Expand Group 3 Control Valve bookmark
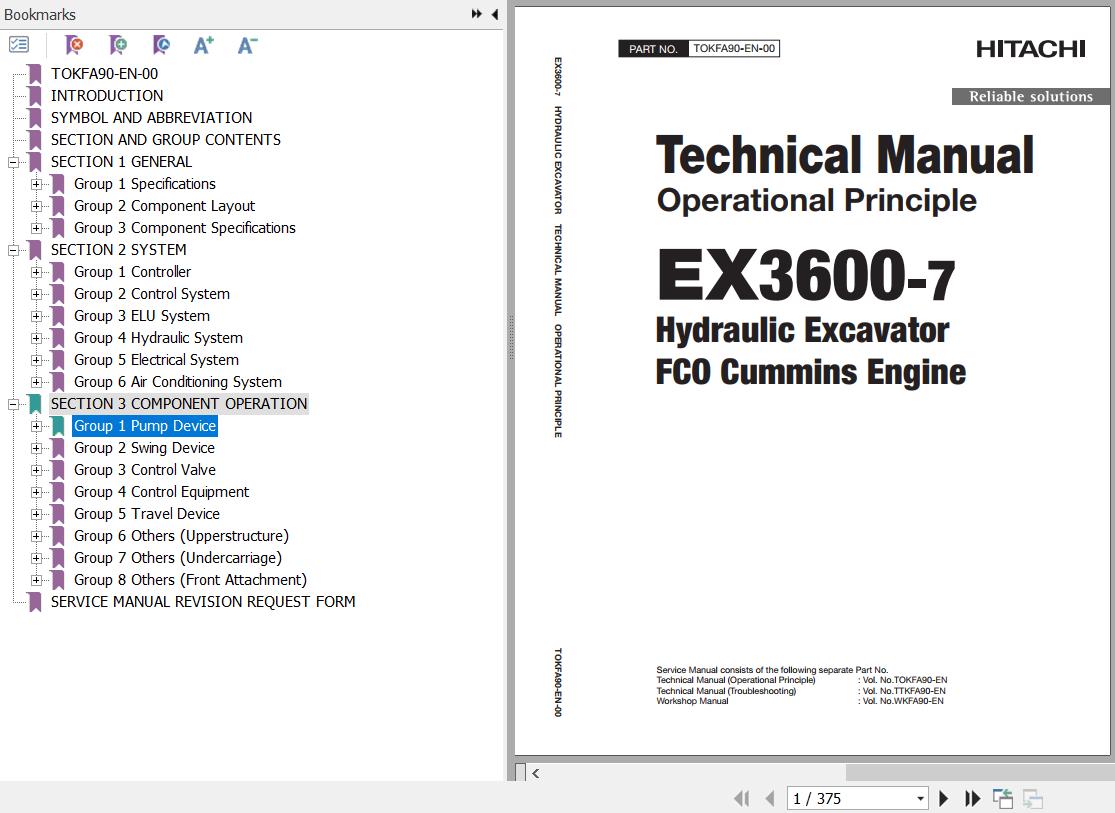 point(36,470)
